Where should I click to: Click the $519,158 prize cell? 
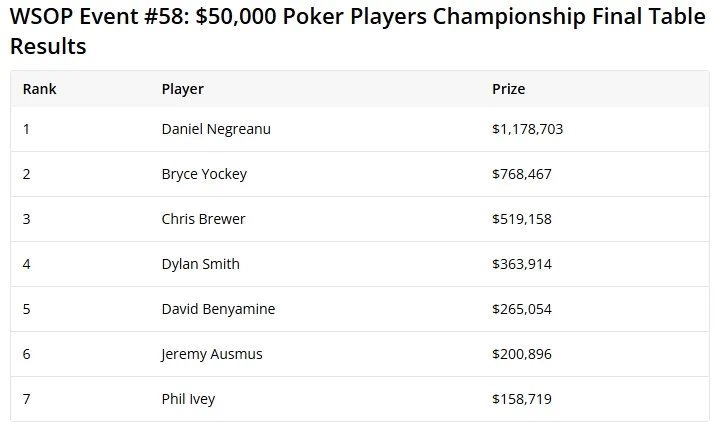pos(522,219)
